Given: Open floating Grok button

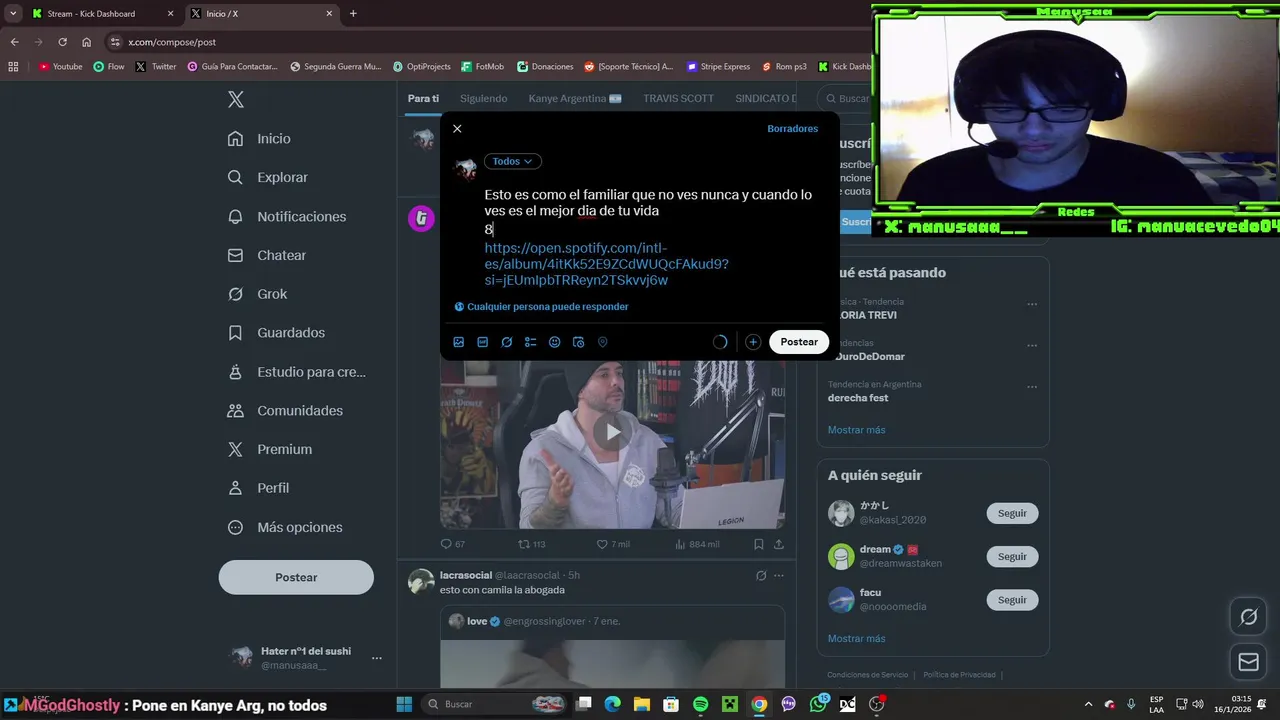Looking at the screenshot, I should [x=1249, y=617].
